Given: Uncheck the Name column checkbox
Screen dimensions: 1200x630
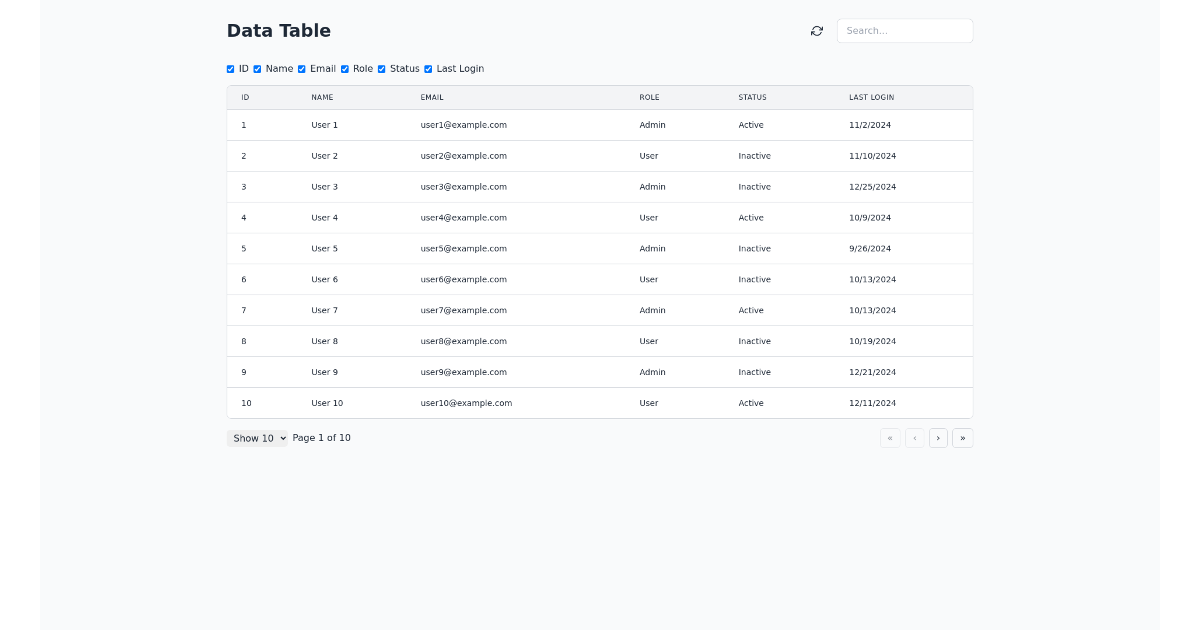Looking at the screenshot, I should coord(256,68).
